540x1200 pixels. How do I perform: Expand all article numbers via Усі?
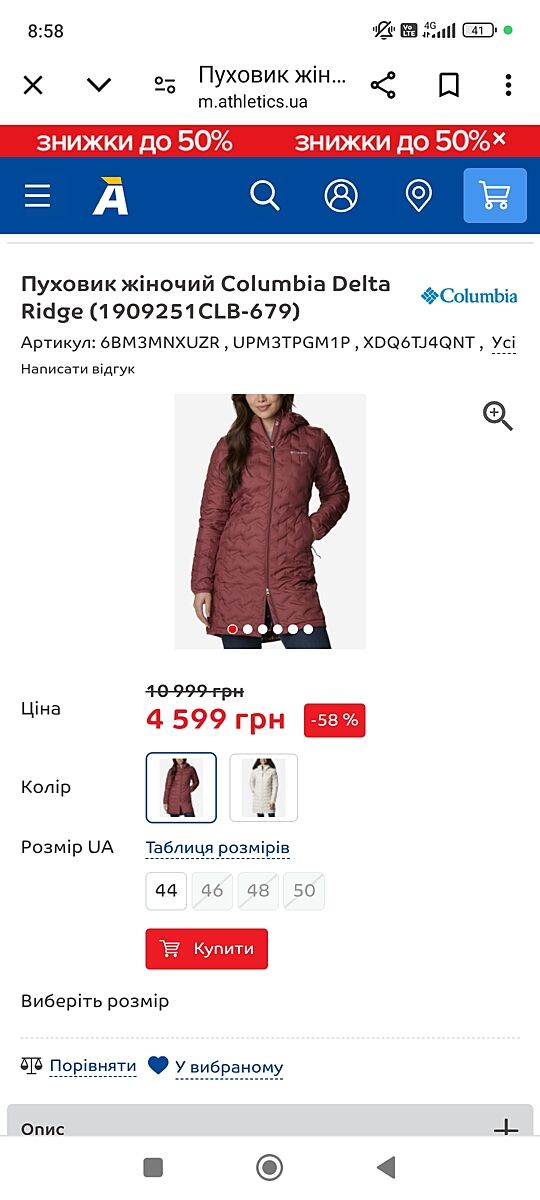pyautogui.click(x=504, y=343)
